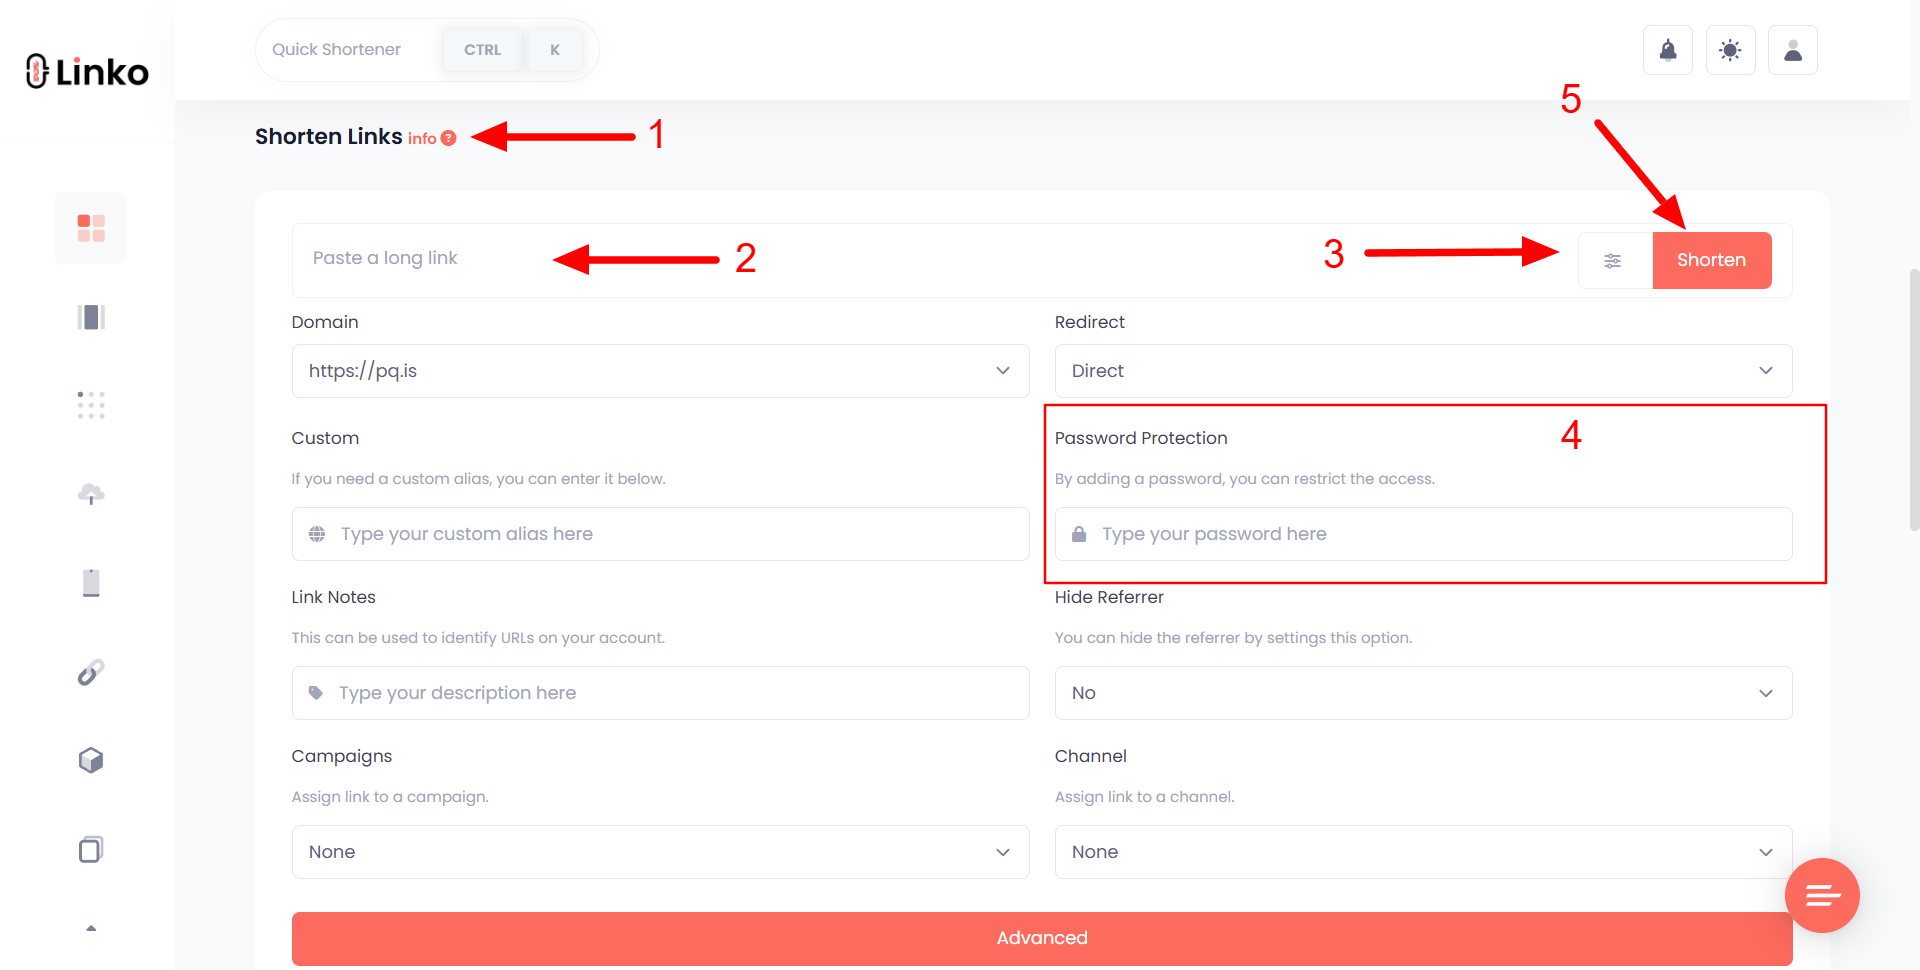The width and height of the screenshot is (1920, 970).
Task: Click the Linko logo
Action: point(87,71)
